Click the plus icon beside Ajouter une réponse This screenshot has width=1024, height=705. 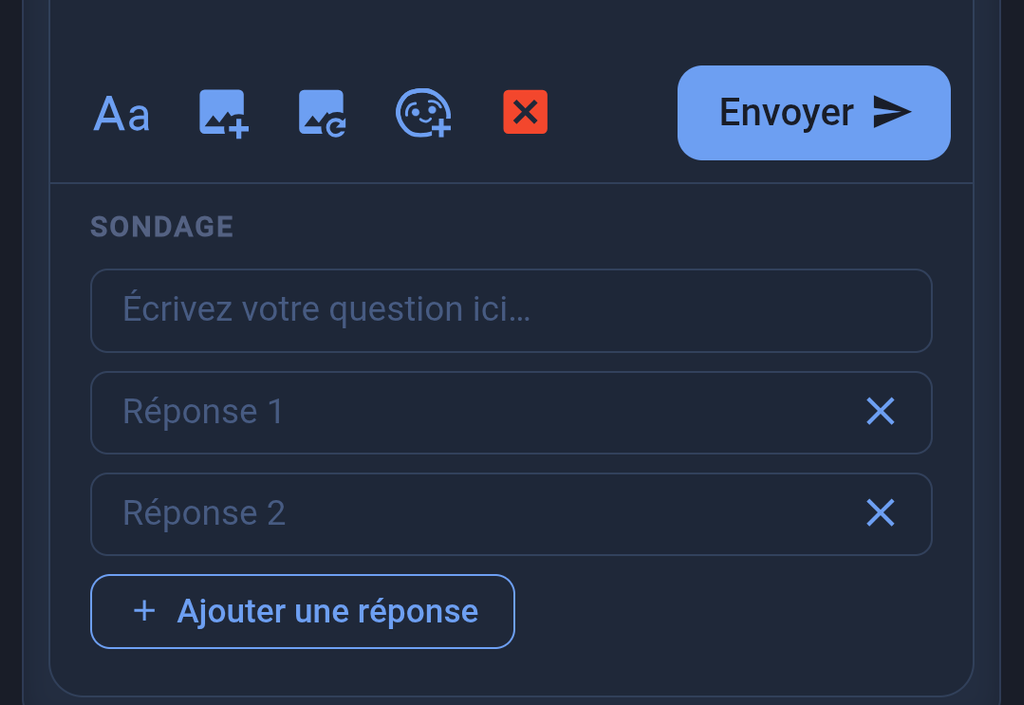(x=144, y=612)
